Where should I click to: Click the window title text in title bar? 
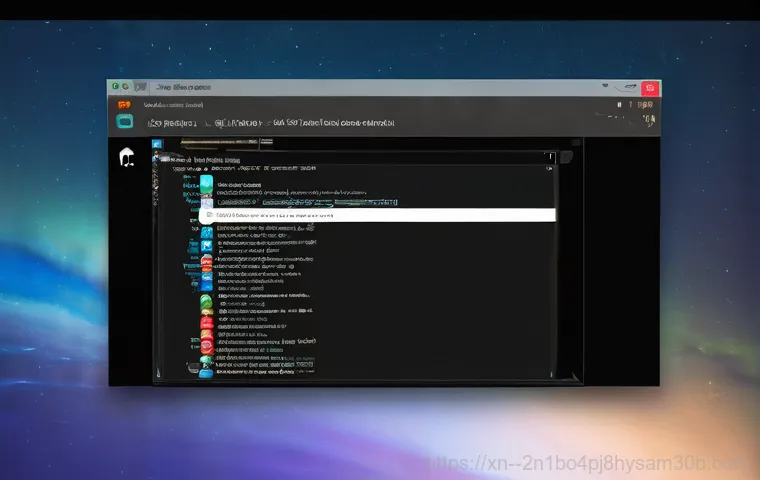(x=175, y=88)
